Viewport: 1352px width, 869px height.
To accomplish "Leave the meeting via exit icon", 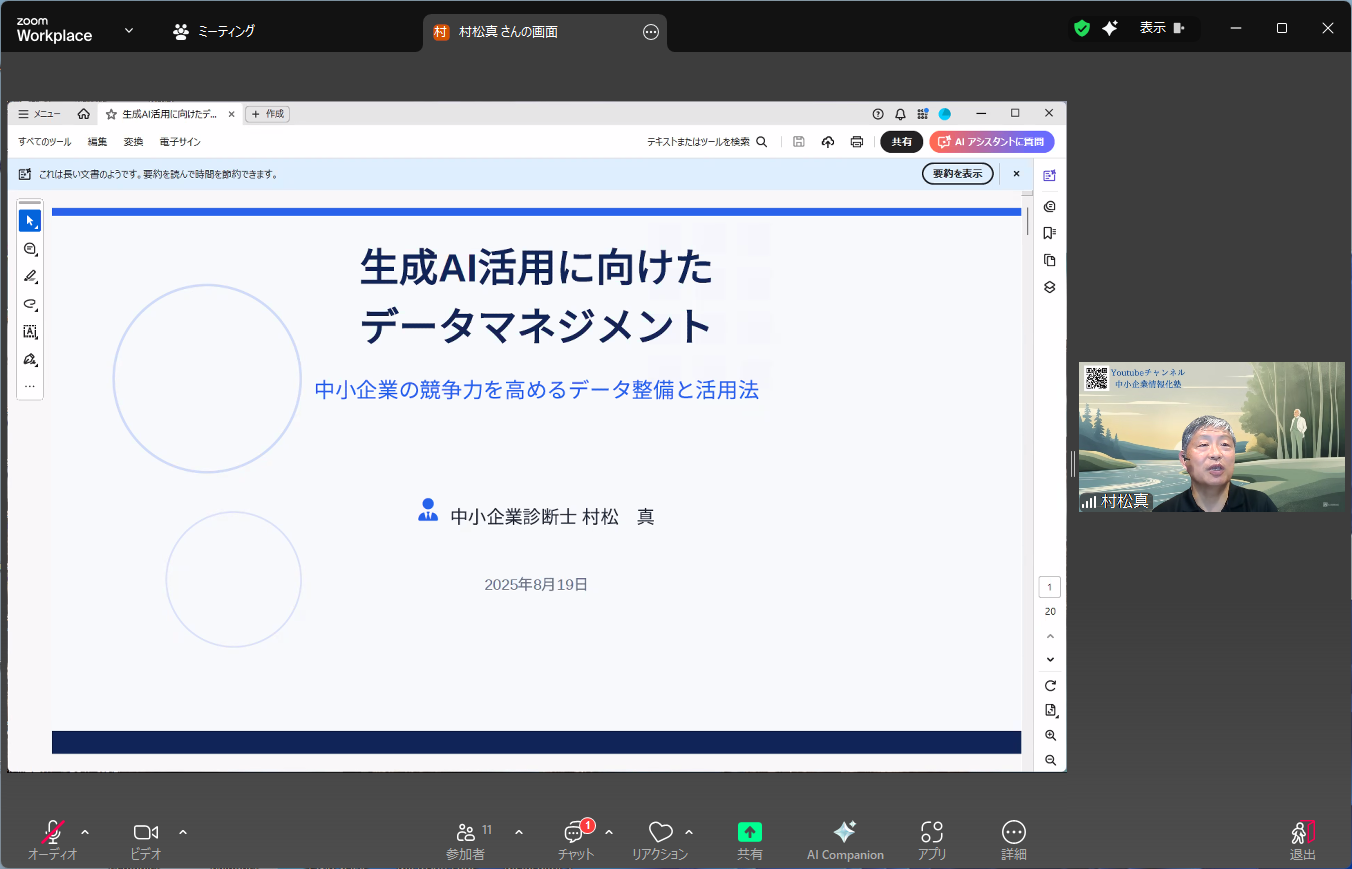I will (1302, 833).
